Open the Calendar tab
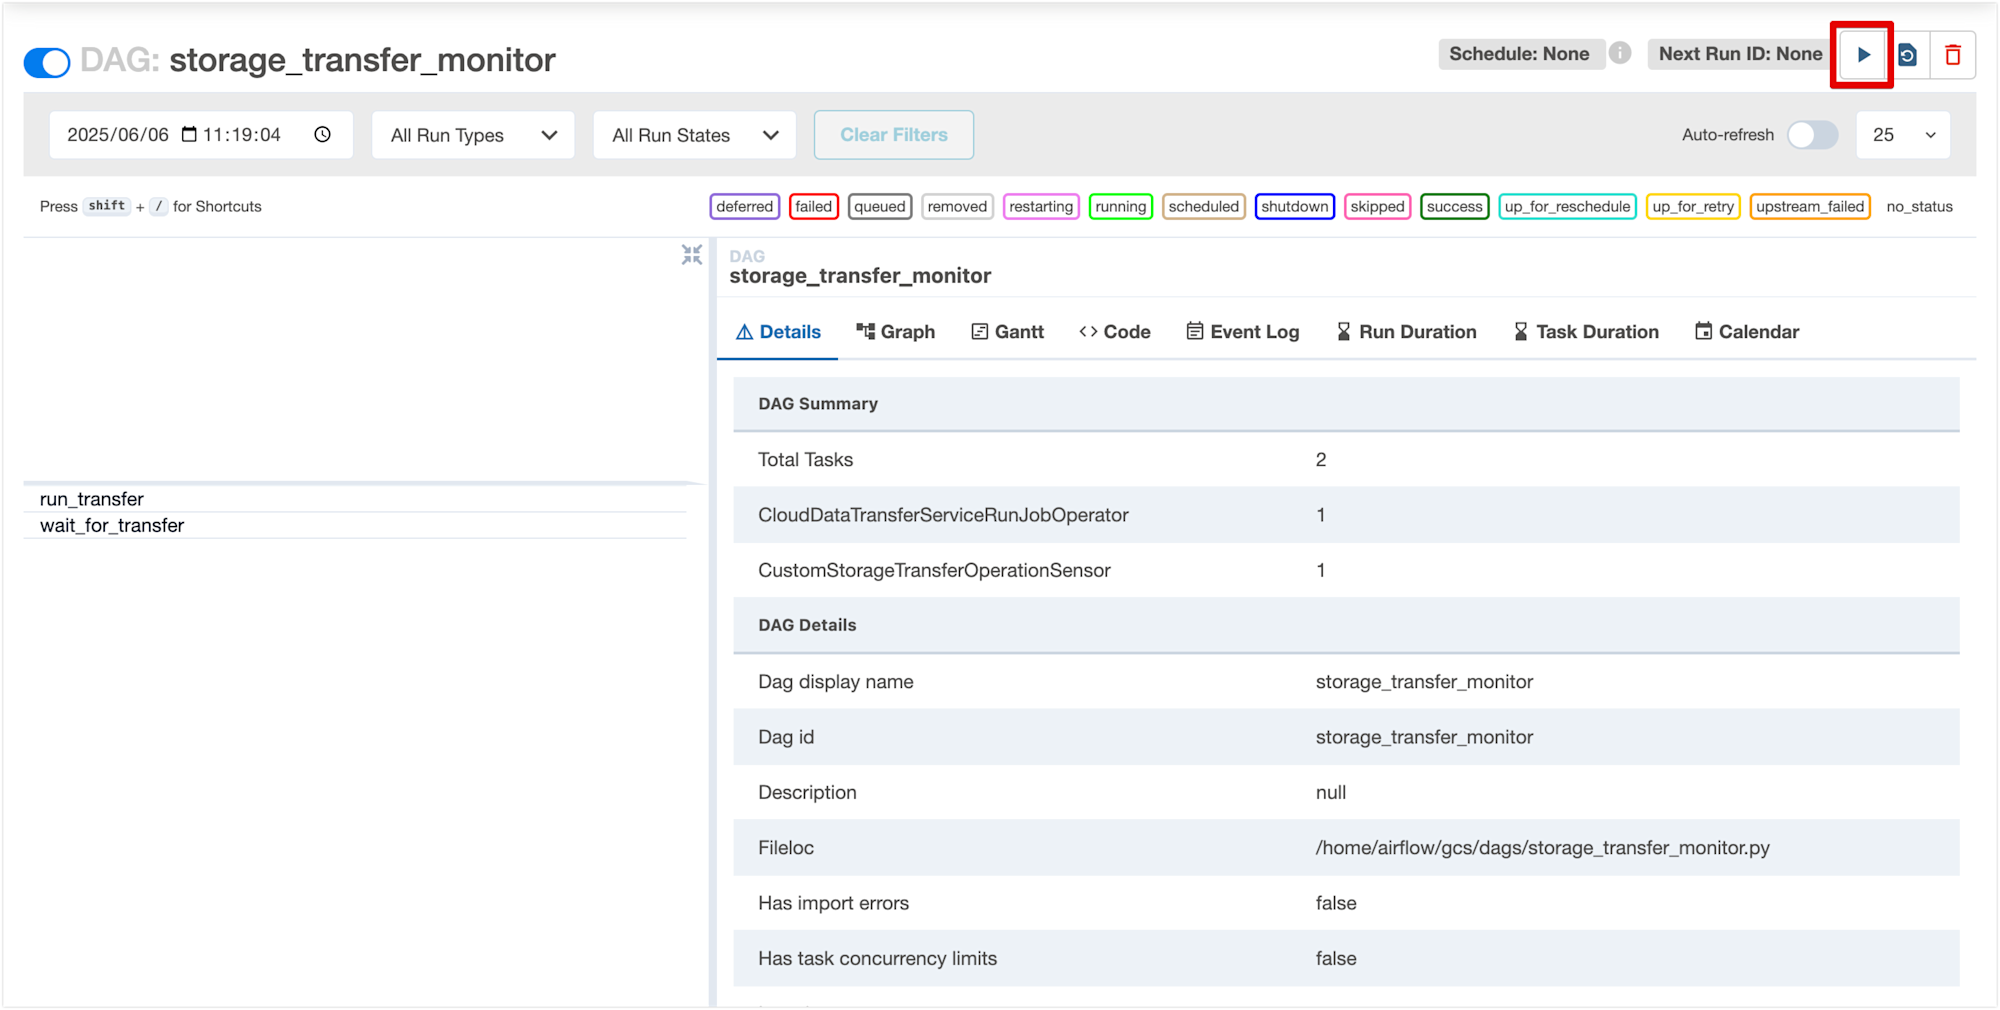Viewport: 2000px width, 1010px height. [1747, 332]
